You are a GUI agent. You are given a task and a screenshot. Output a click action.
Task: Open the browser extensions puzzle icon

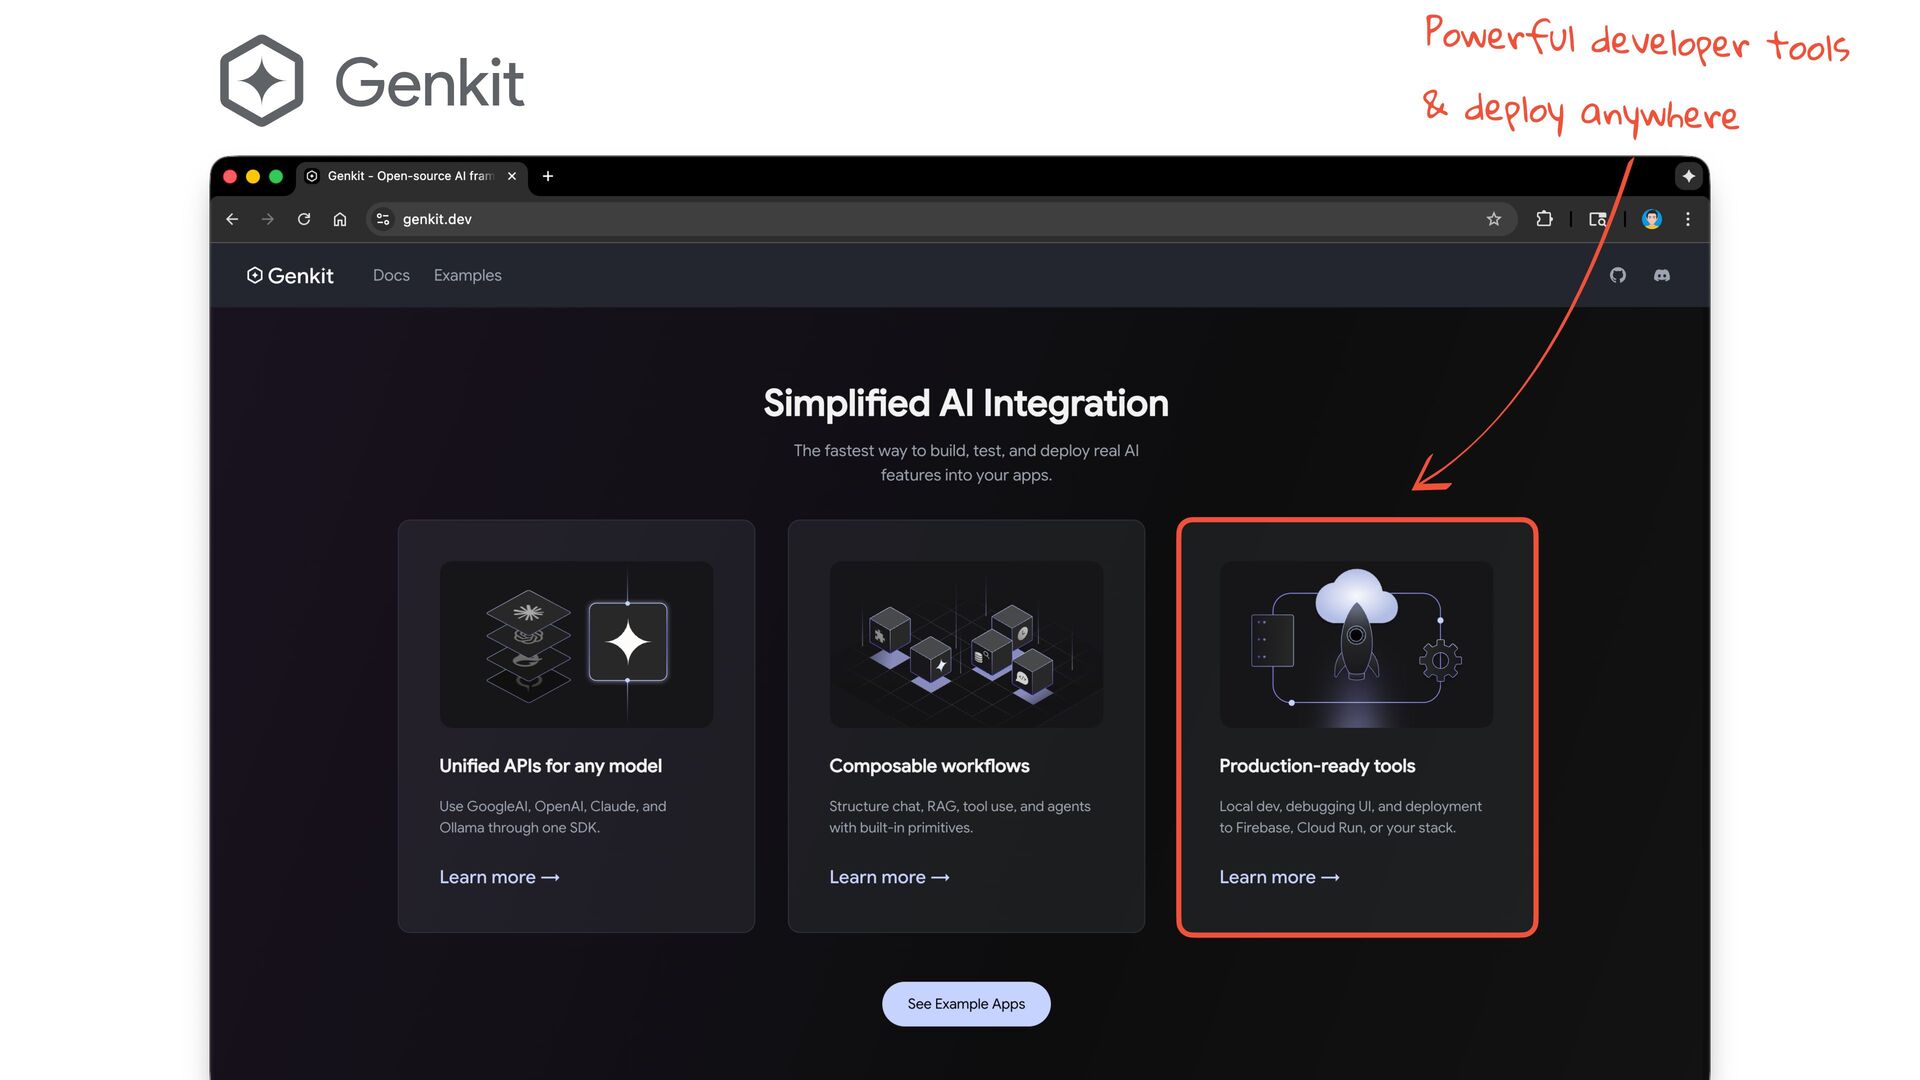point(1544,219)
